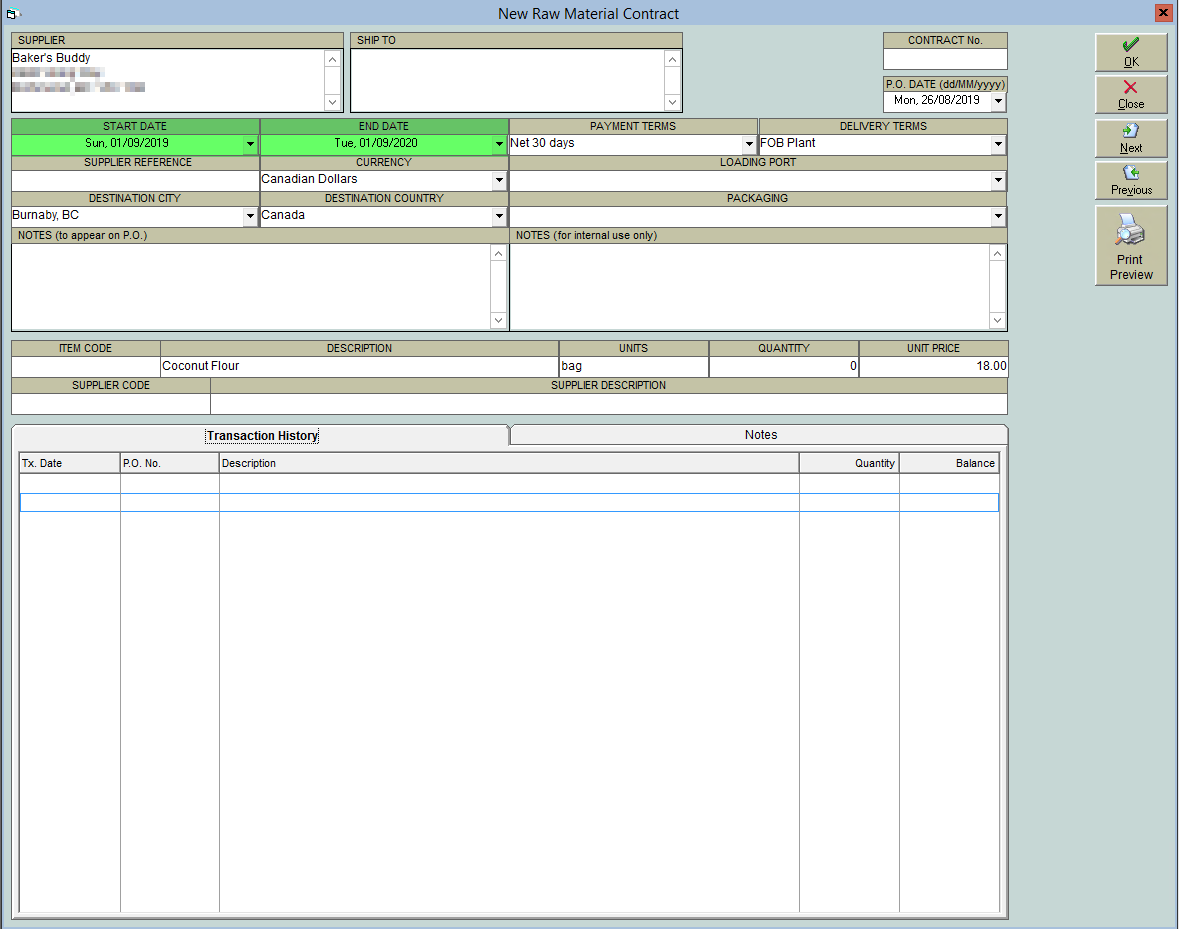The image size is (1179, 929).
Task: Click the OK green checkmark button
Action: click(x=1131, y=53)
